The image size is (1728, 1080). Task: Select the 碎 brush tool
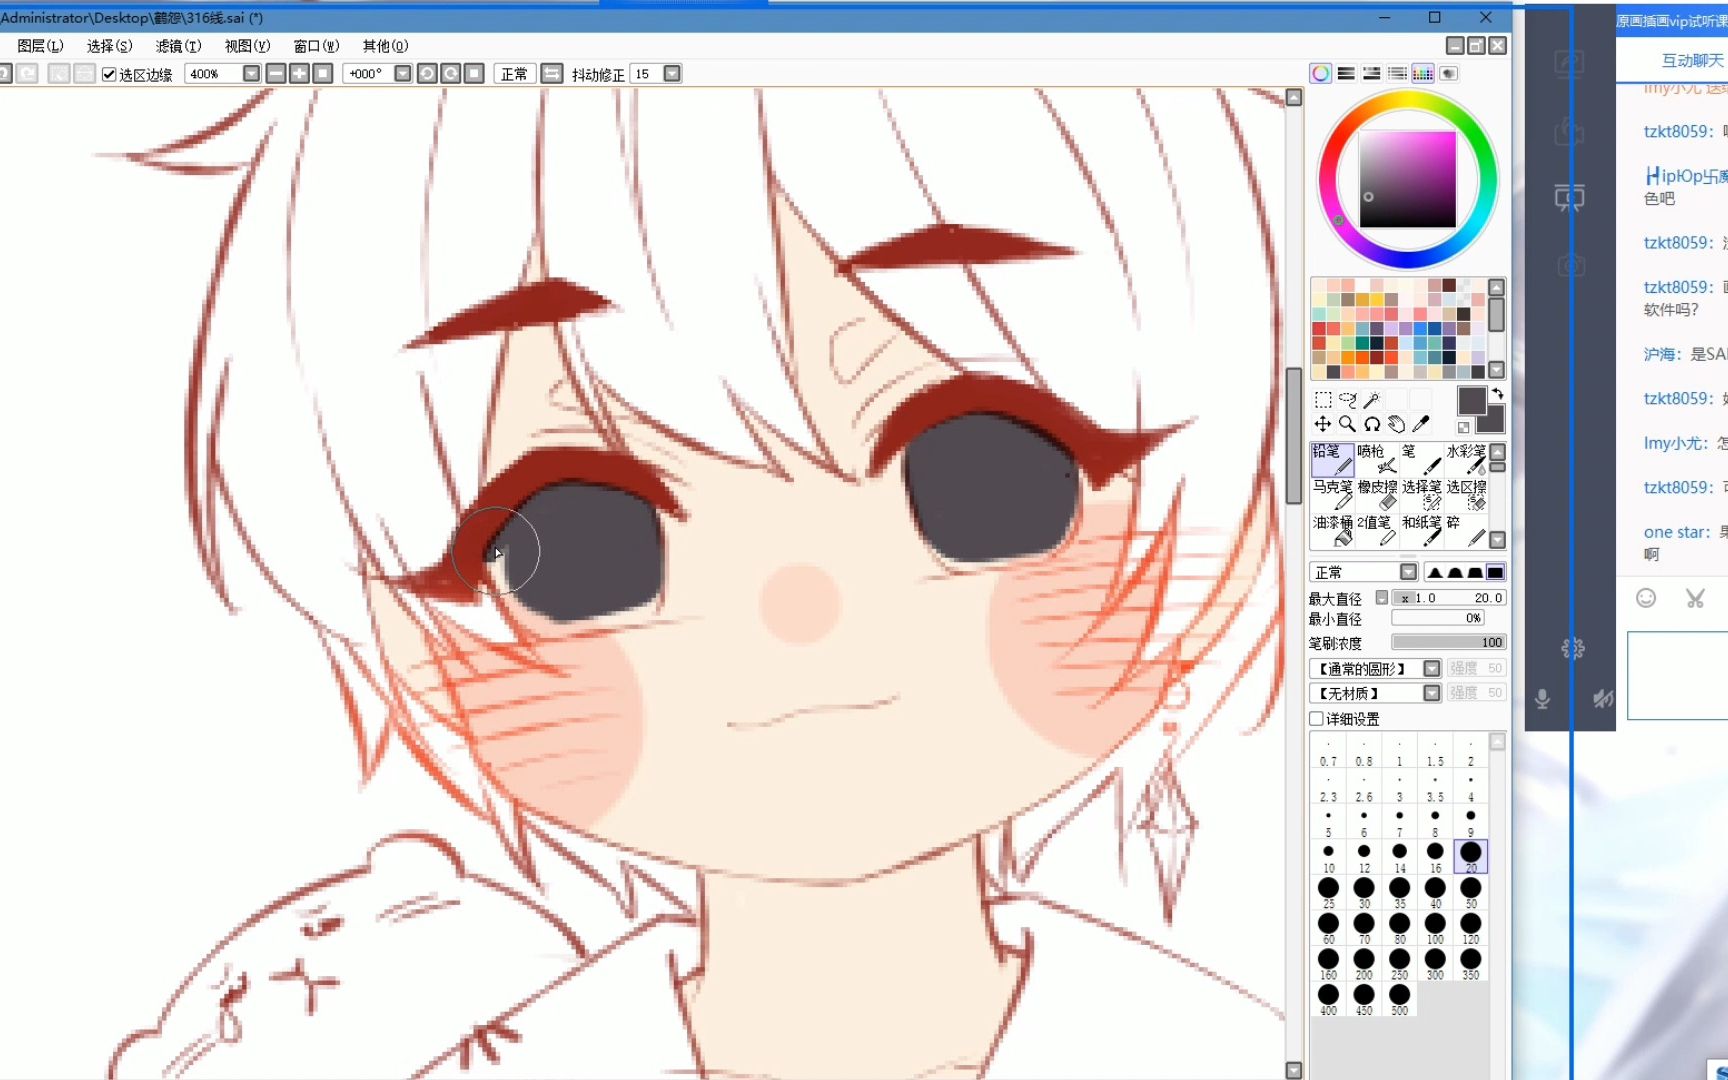pos(1467,531)
